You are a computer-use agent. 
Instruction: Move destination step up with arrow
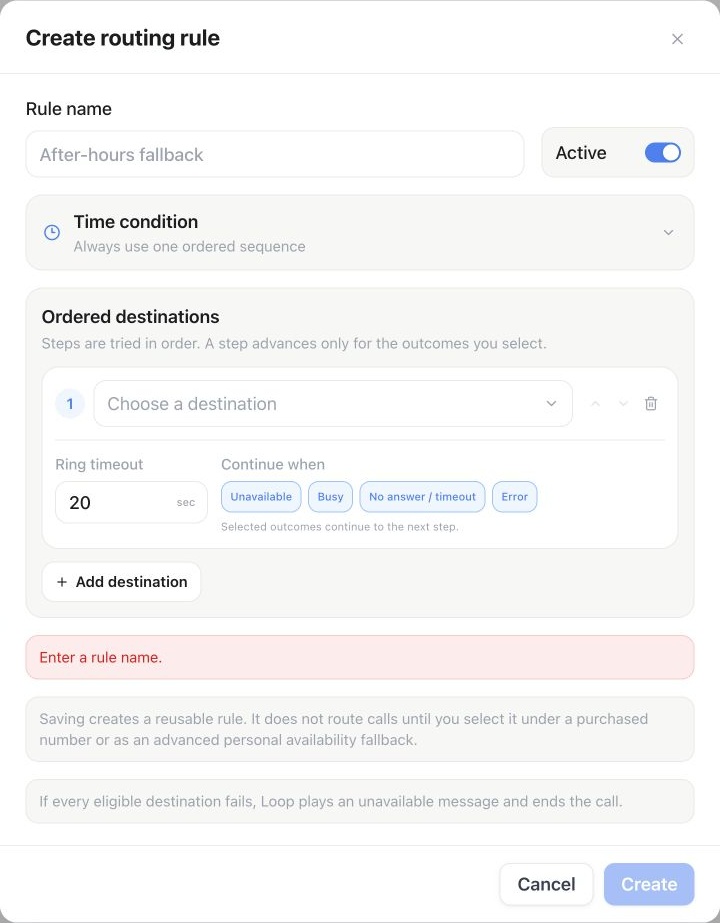595,404
